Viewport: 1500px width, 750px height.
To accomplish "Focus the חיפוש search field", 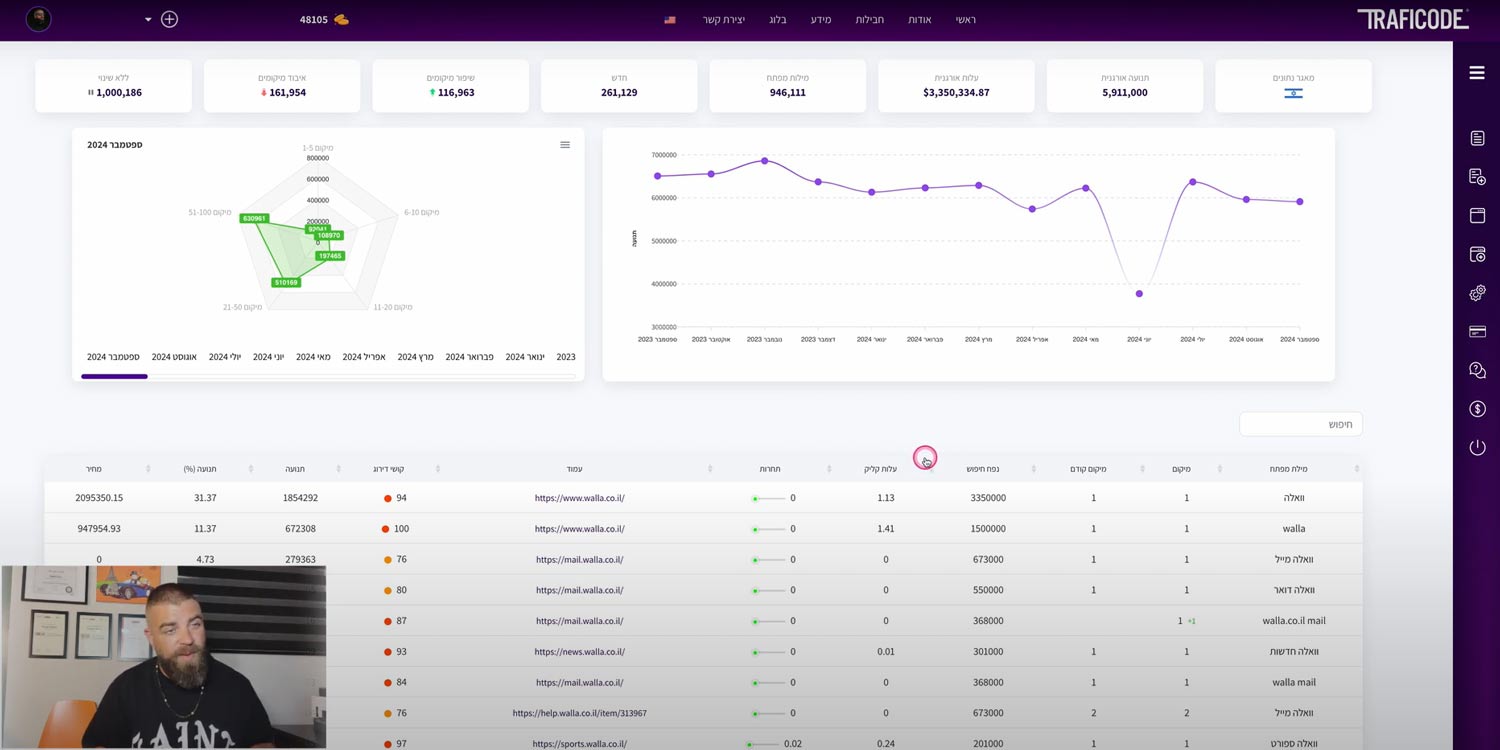I will 1301,424.
